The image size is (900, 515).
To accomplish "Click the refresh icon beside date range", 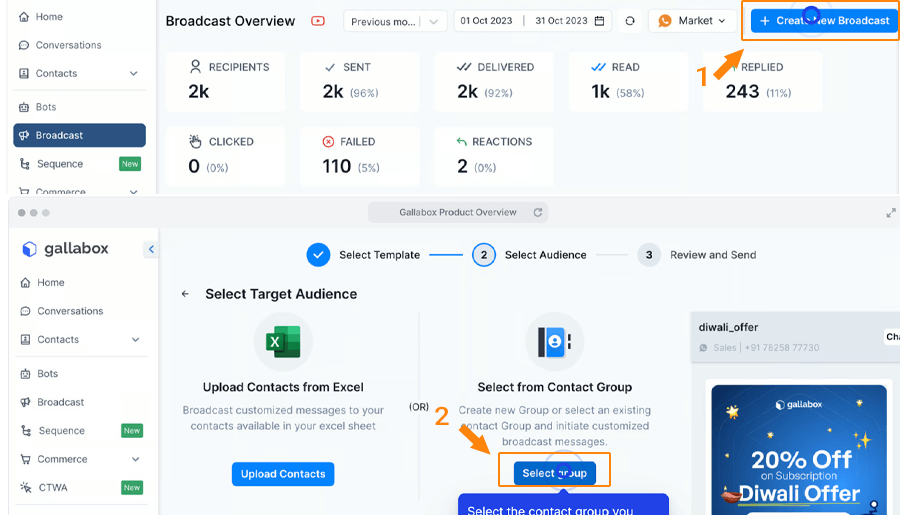I will coord(630,21).
